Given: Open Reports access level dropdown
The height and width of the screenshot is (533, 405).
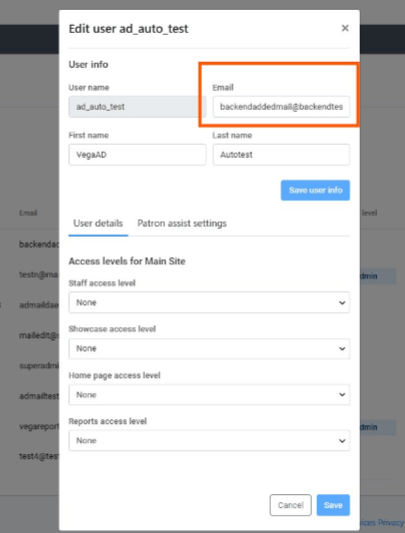Looking at the screenshot, I should [209, 441].
